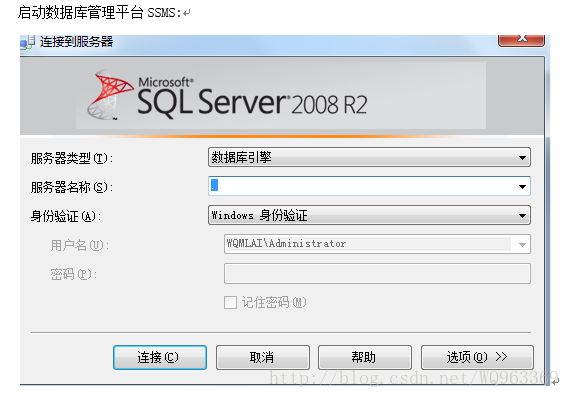Image resolution: width=570 pixels, height=398 pixels.
Task: Click the Connect to Server title icon
Action: tap(28, 42)
